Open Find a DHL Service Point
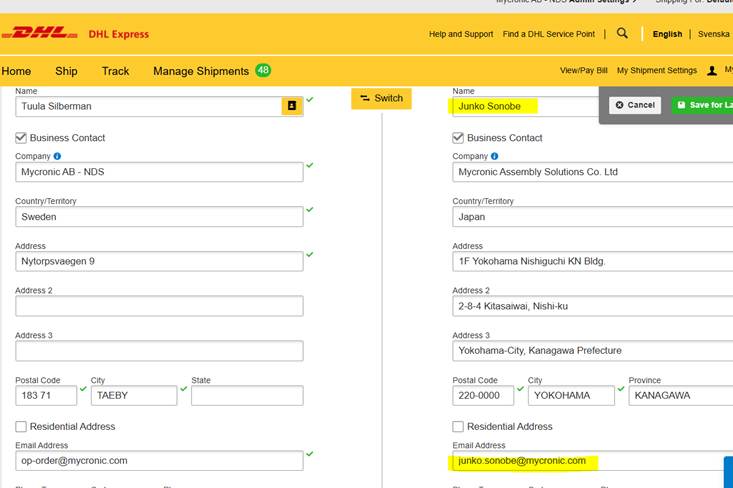The height and width of the screenshot is (488, 733). coord(549,34)
